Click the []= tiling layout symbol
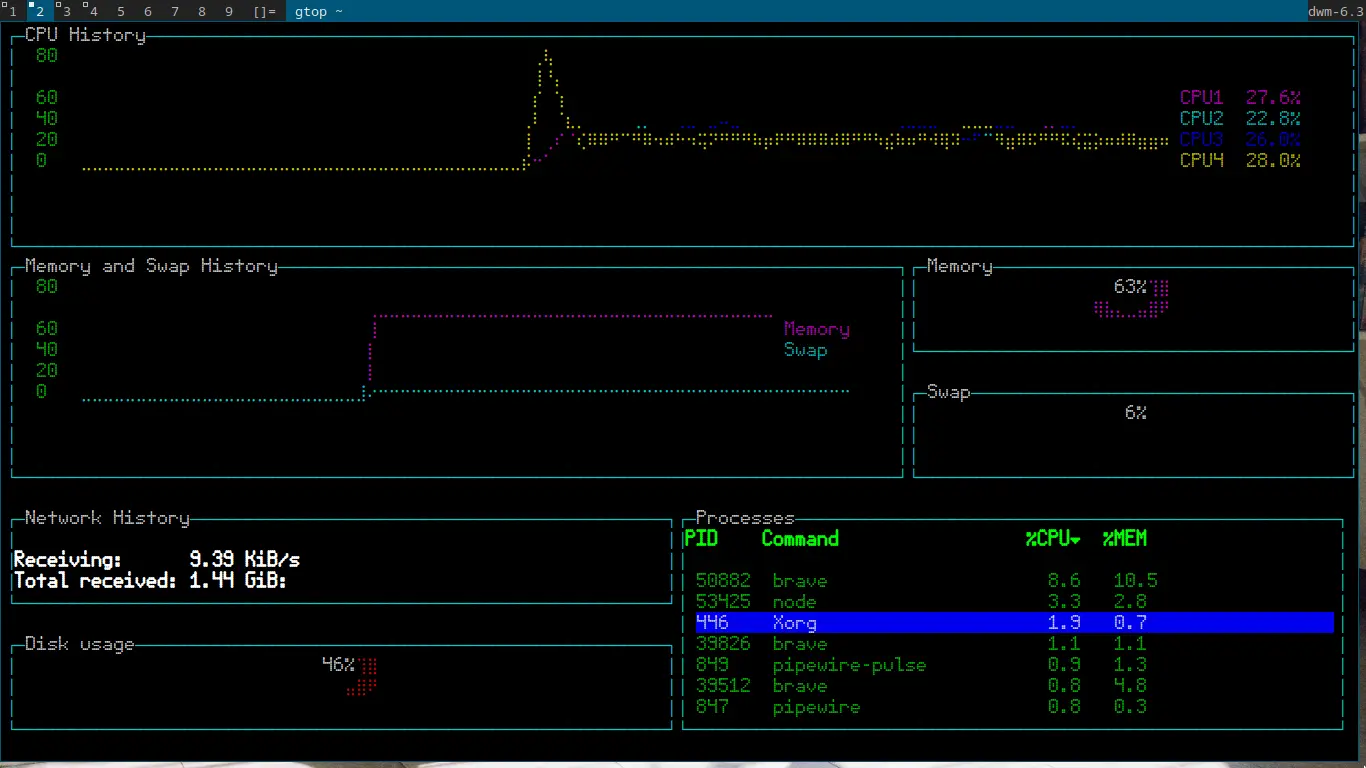The image size is (1366, 768). pyautogui.click(x=264, y=11)
